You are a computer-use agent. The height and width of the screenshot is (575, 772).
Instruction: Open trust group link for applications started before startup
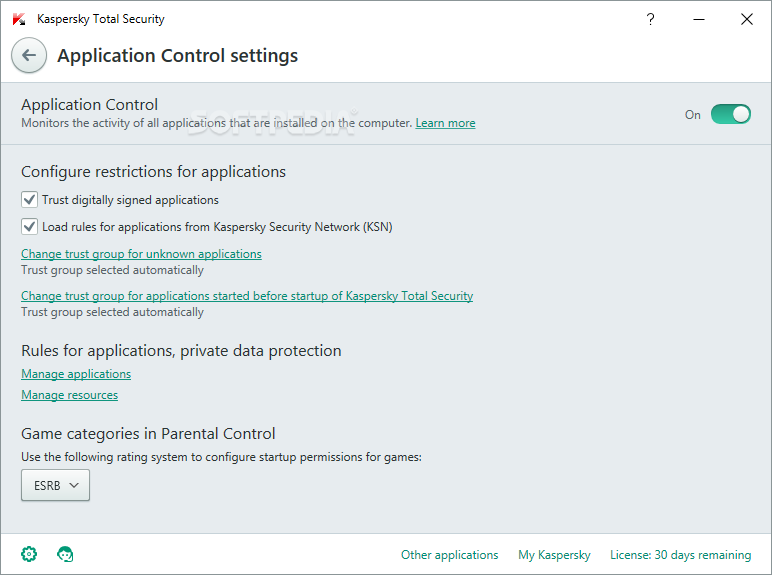click(x=247, y=295)
